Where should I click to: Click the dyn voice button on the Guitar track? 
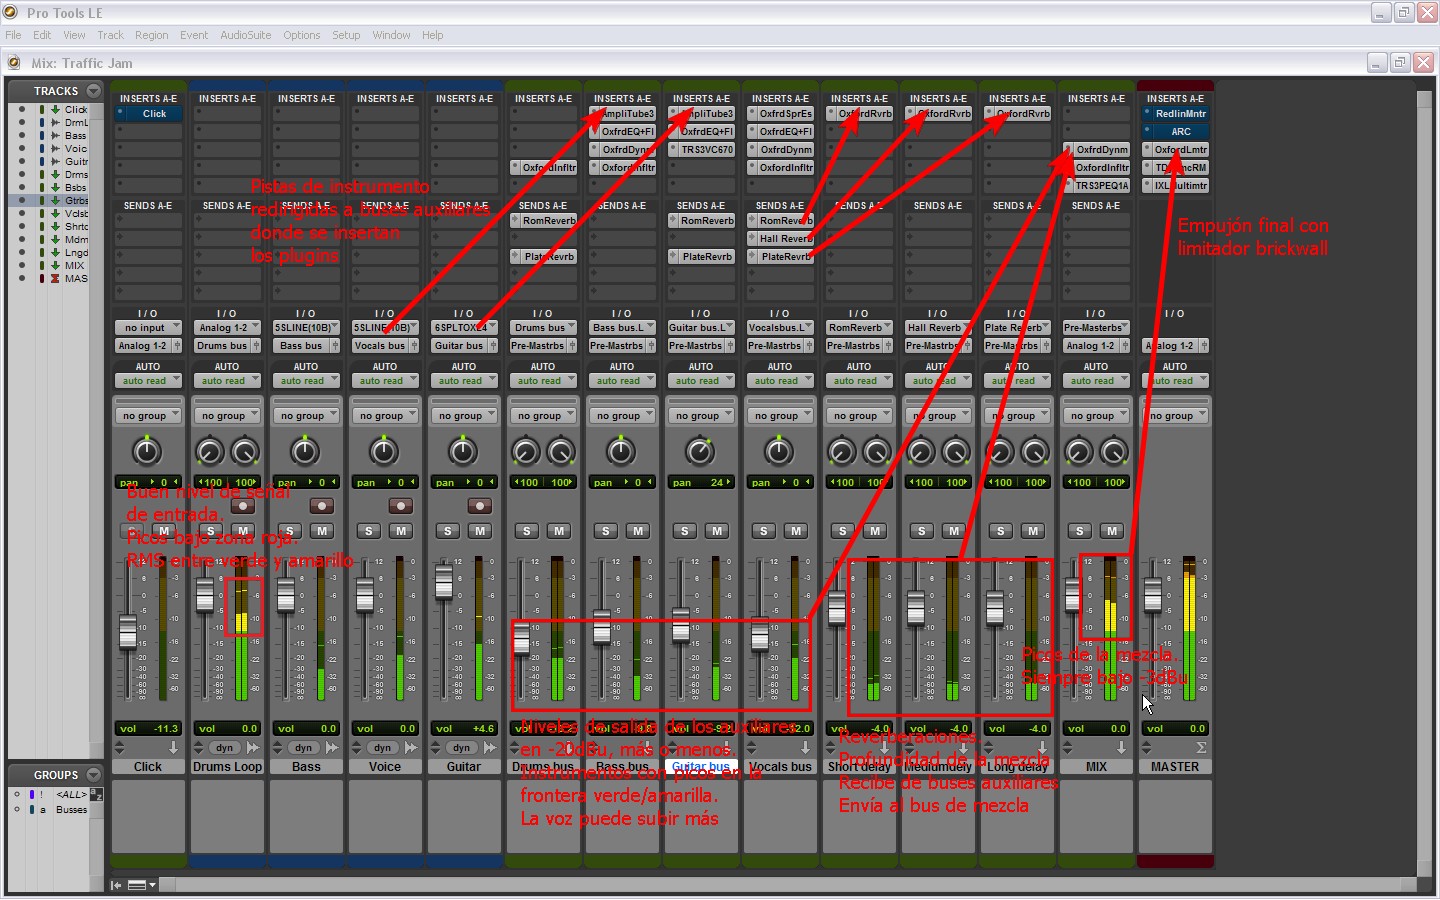pos(462,748)
